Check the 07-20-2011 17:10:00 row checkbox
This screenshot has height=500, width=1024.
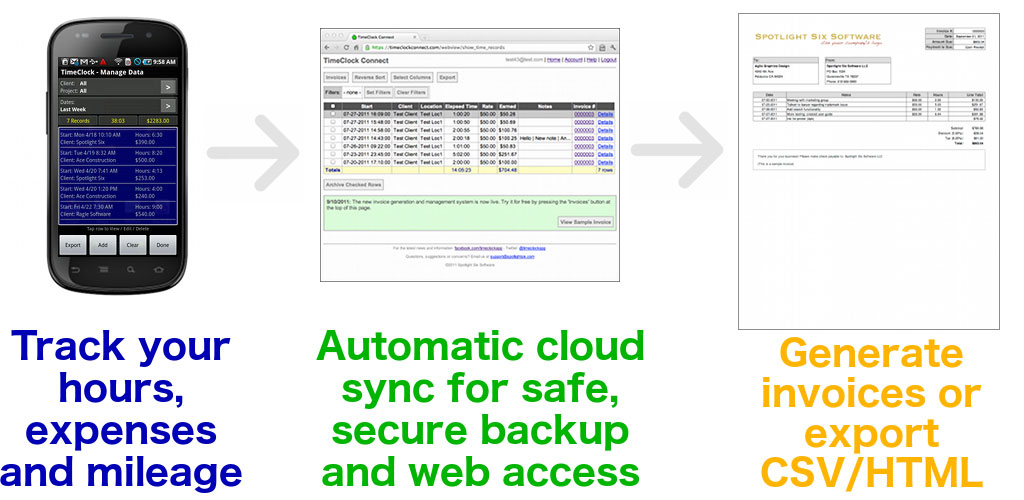coord(332,162)
